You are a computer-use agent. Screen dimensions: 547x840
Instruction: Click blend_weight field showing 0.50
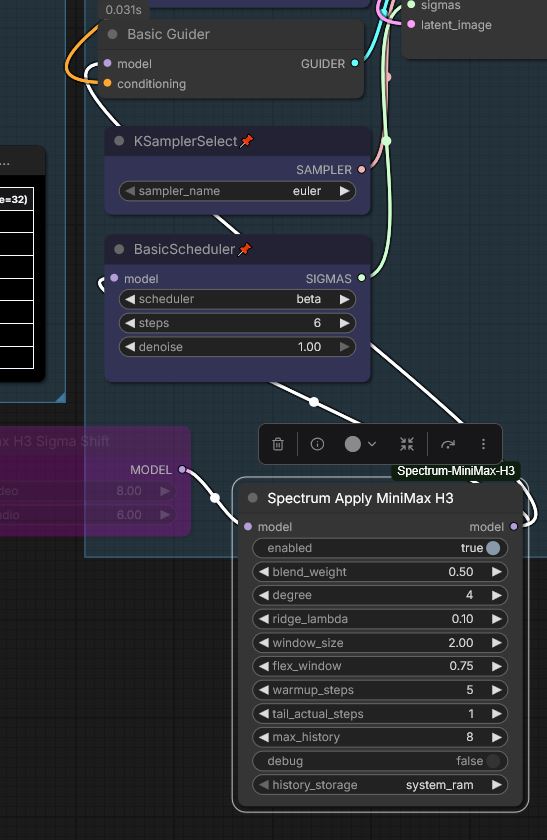380,572
